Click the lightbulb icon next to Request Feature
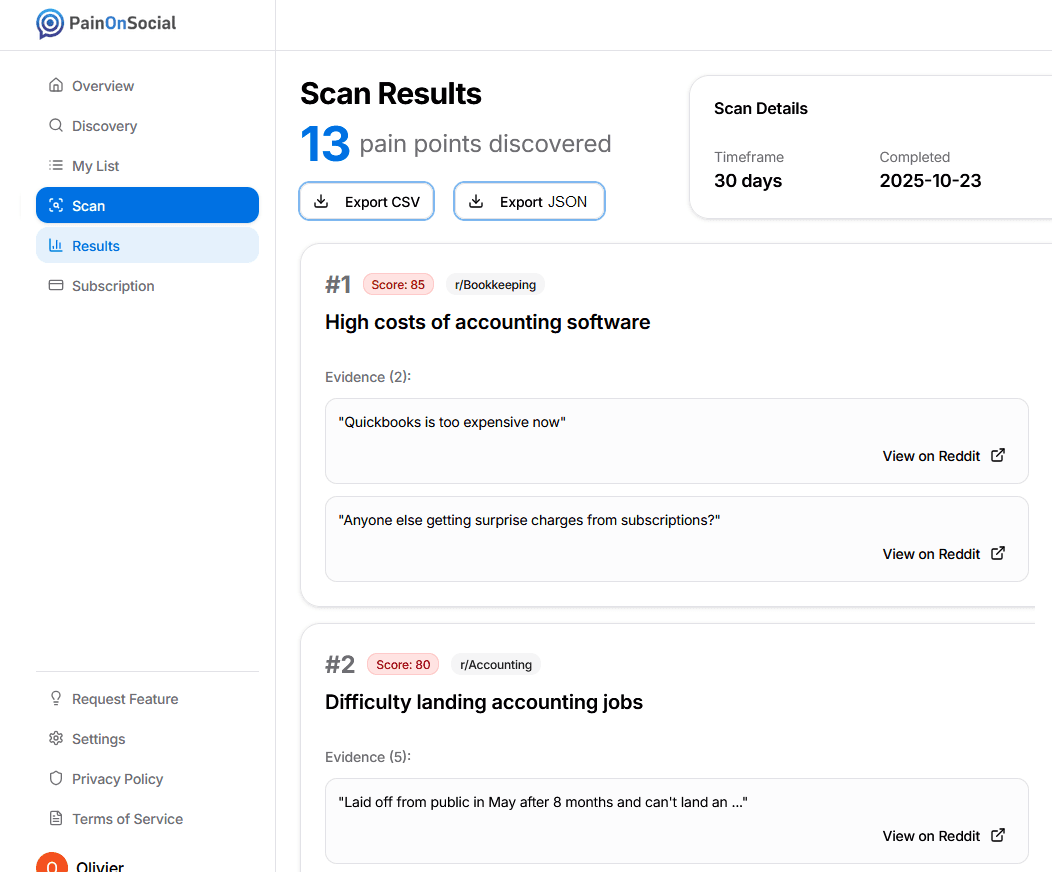Image resolution: width=1052 pixels, height=872 pixels. (x=55, y=698)
